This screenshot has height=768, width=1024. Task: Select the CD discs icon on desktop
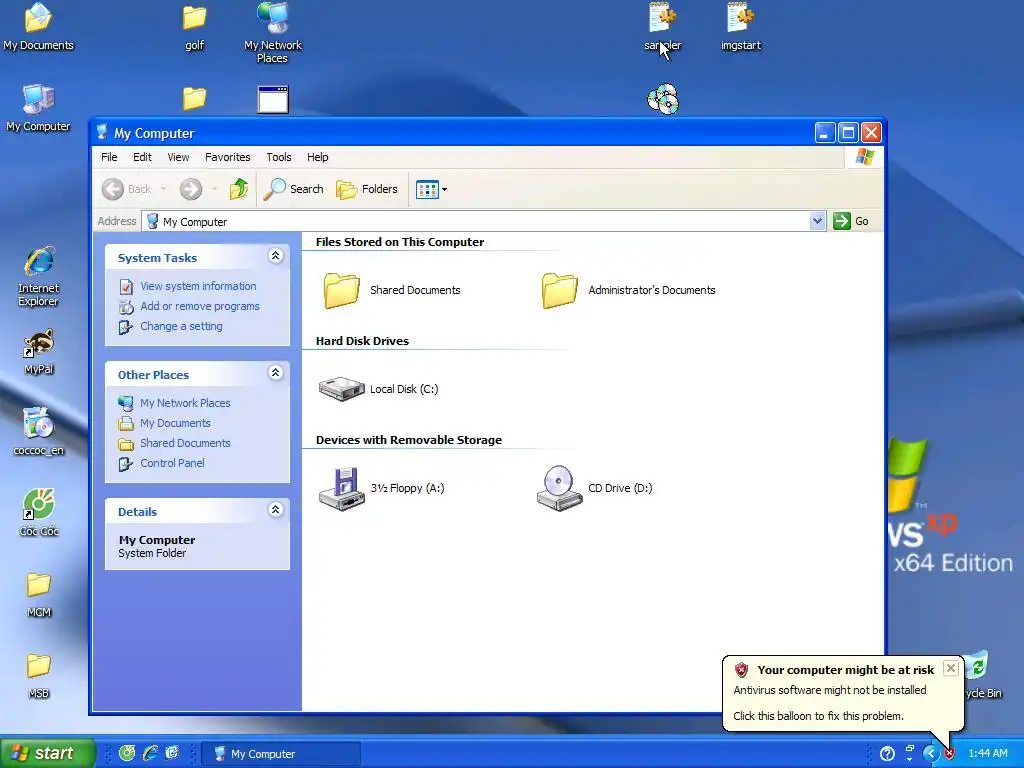pyautogui.click(x=662, y=99)
